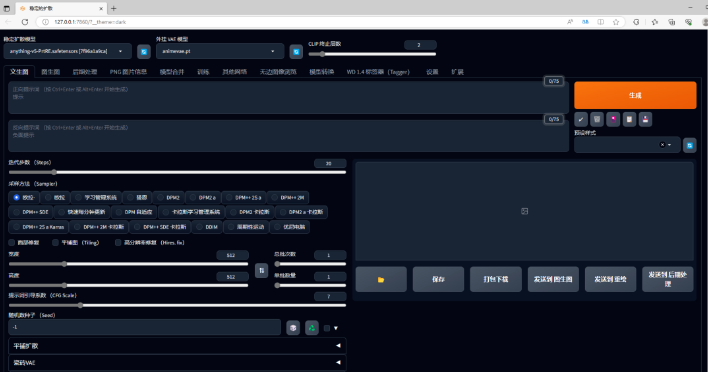The image size is (708, 372).
Task: Refresh the Stable Diffusion checkpoint list
Action: [144, 51]
